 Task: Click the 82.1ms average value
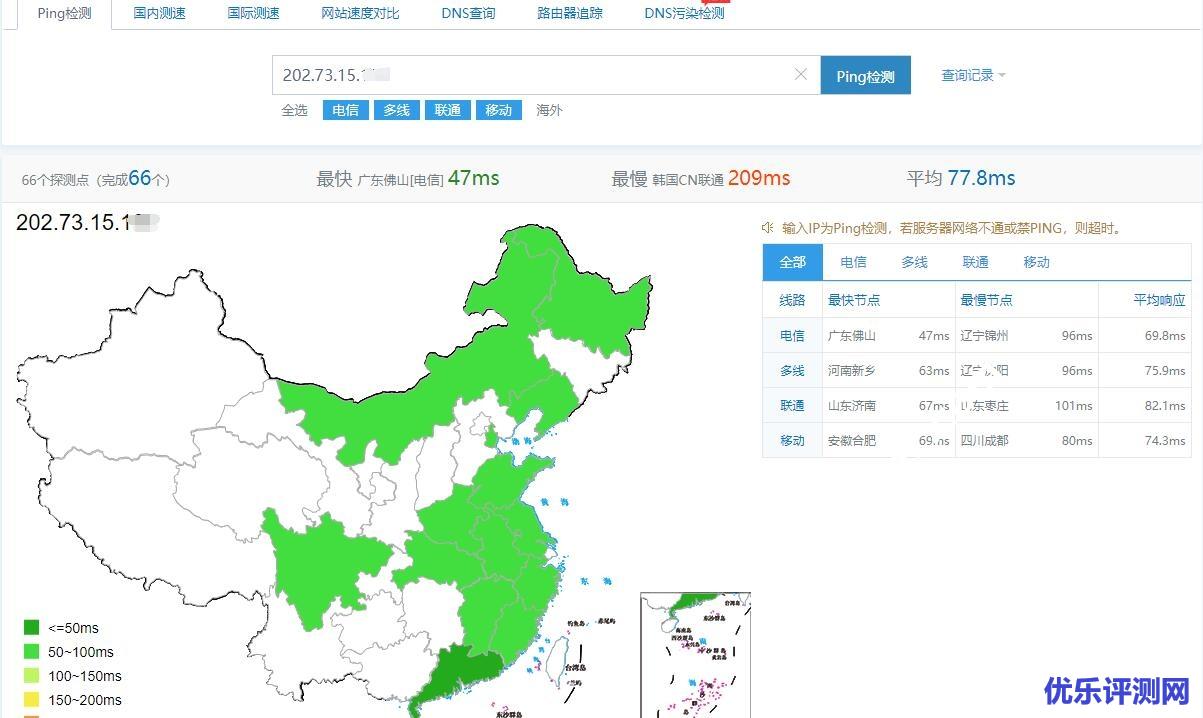(x=1165, y=406)
